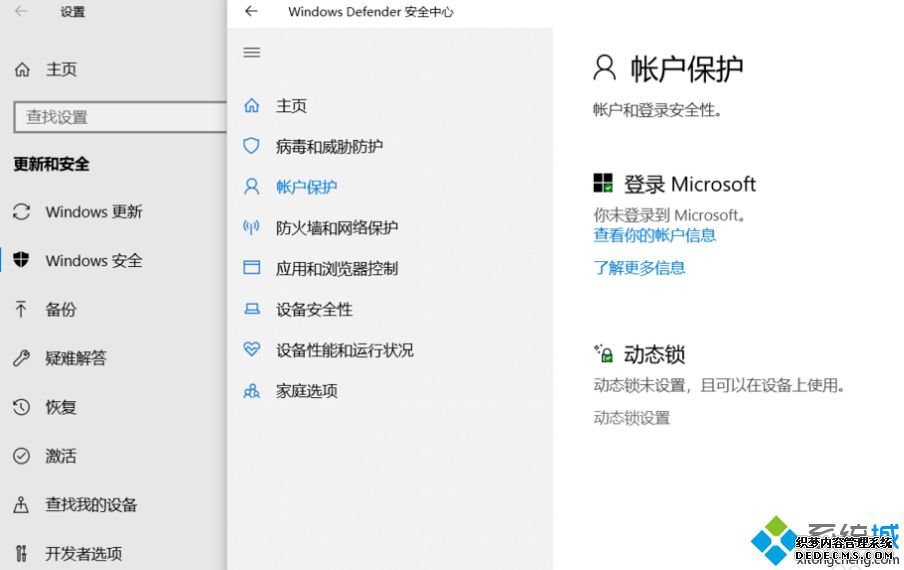Click the dynamic lock icon beside 动态锁
The height and width of the screenshot is (570, 904).
(x=604, y=353)
